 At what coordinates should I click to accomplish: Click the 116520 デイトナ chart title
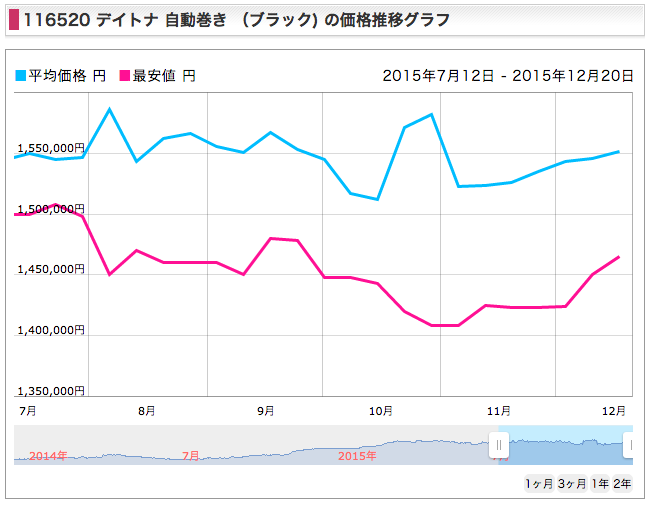(237, 20)
